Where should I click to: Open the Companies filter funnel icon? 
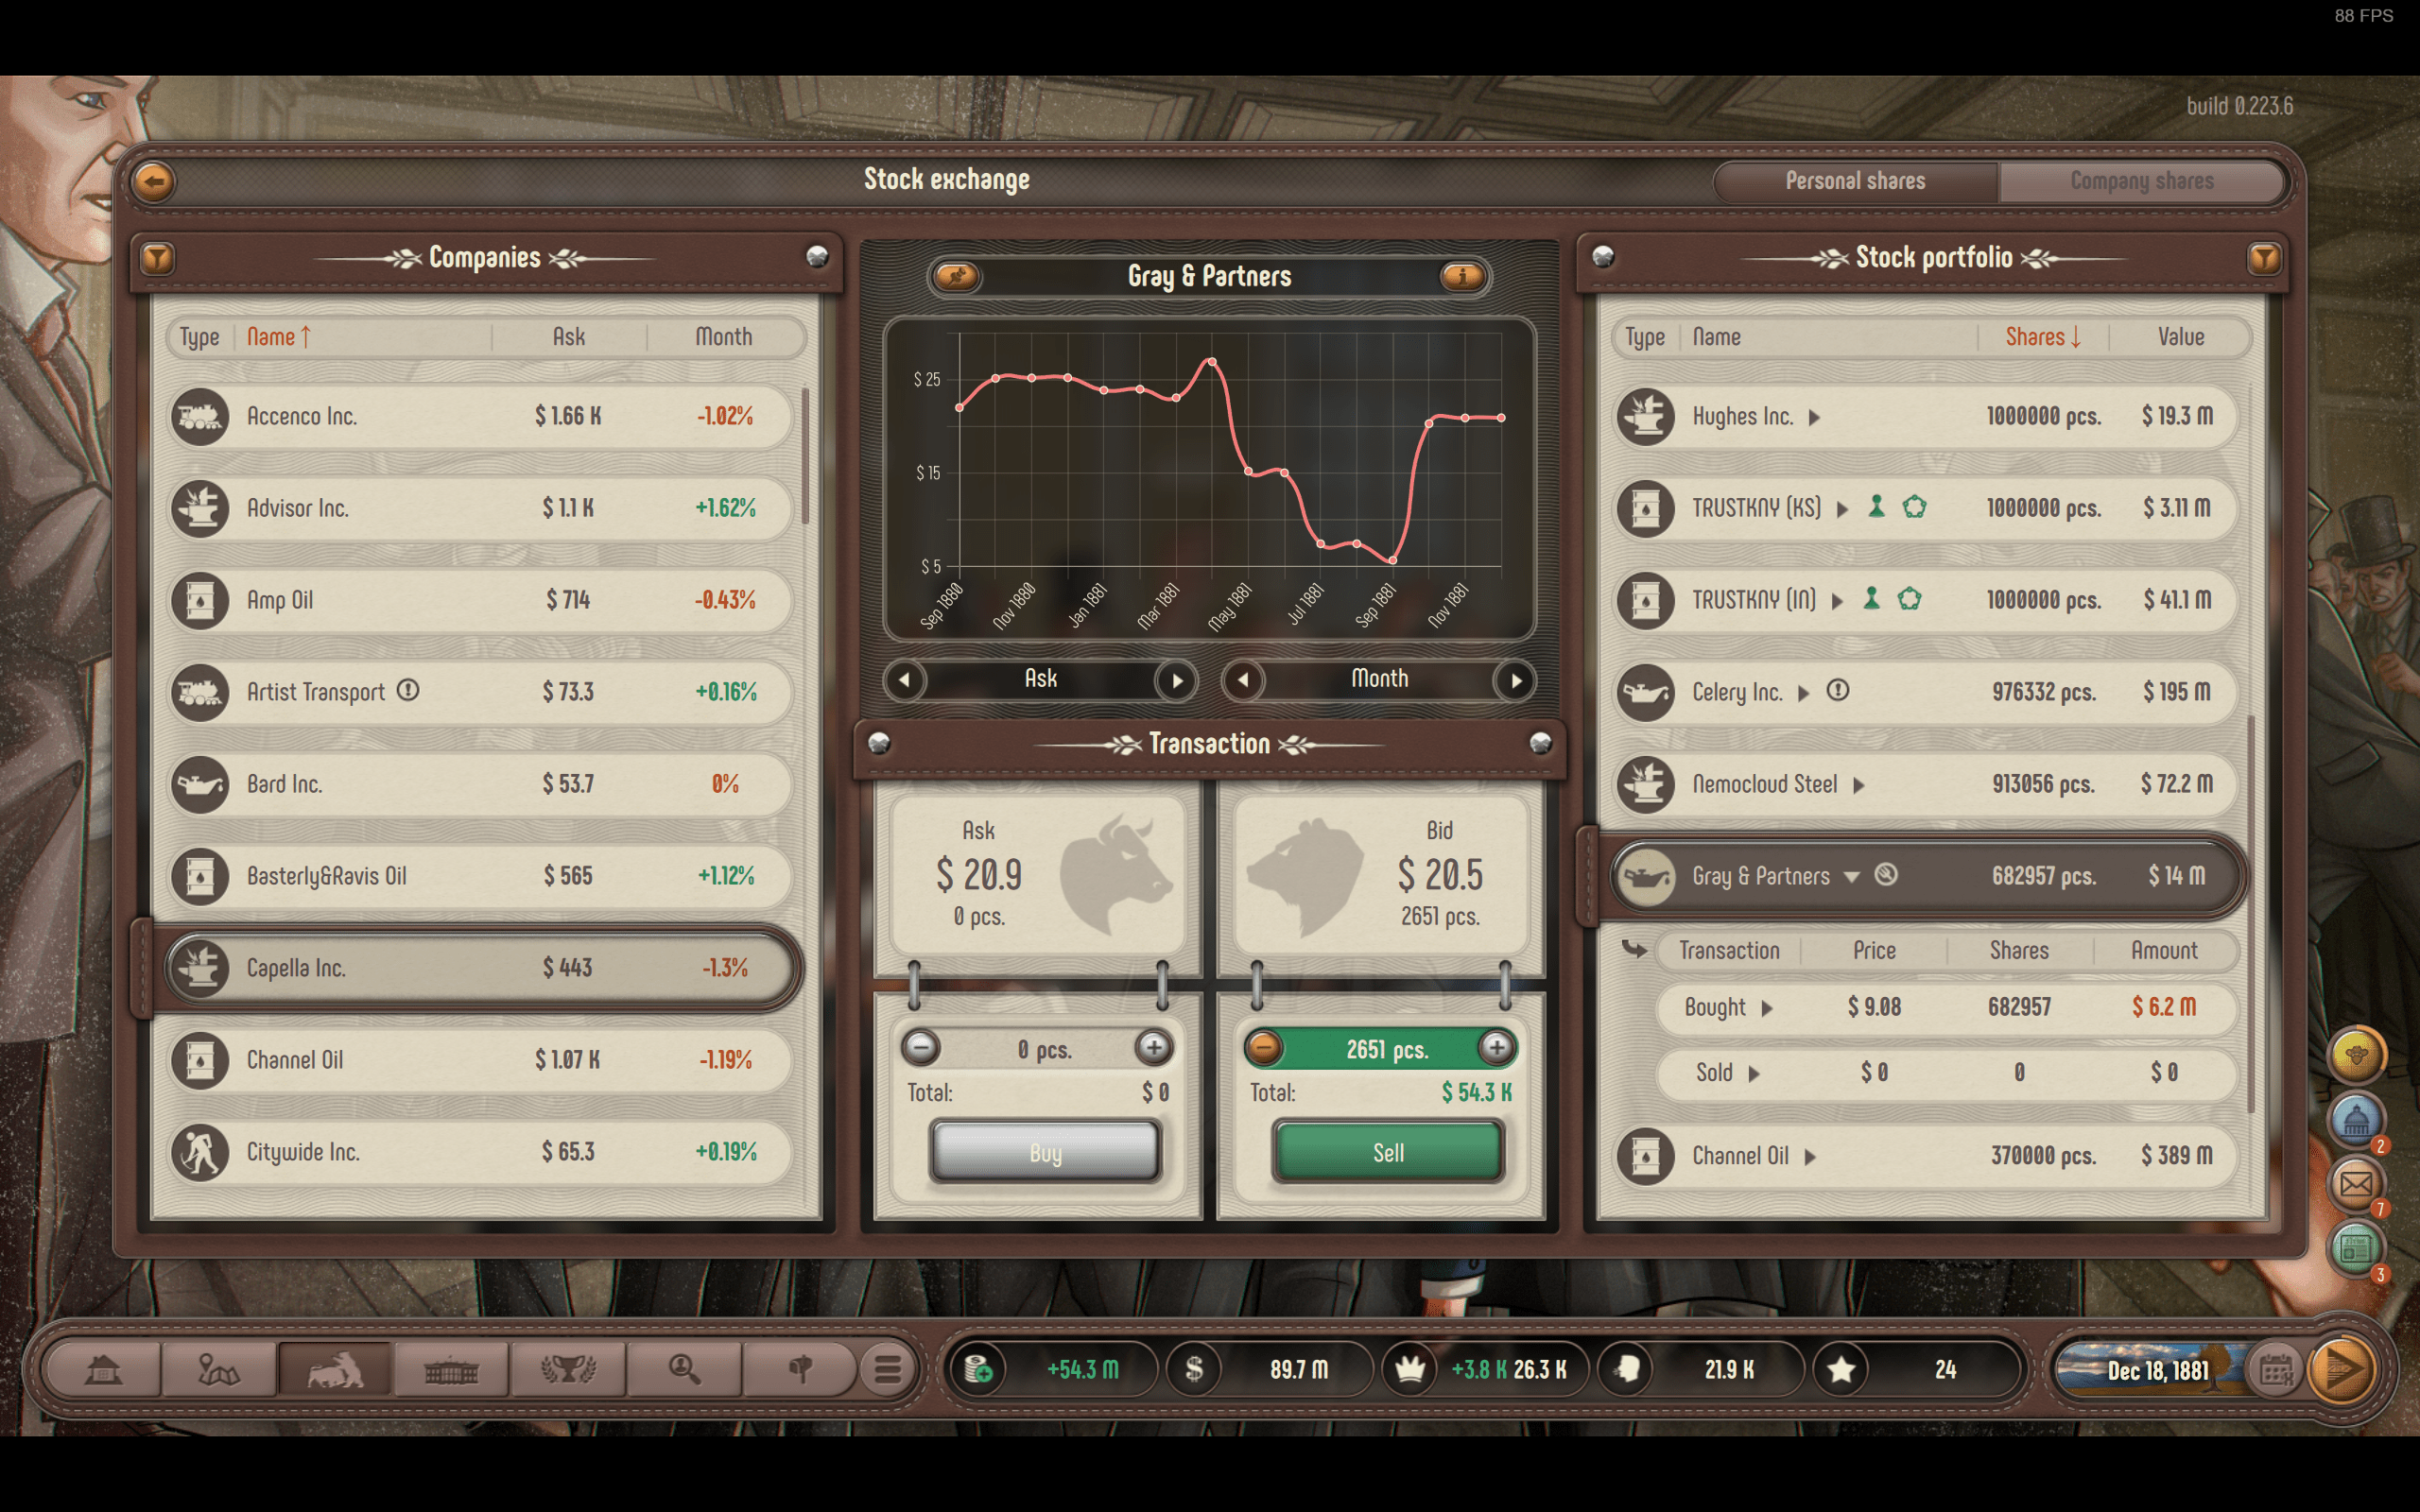pos(157,259)
